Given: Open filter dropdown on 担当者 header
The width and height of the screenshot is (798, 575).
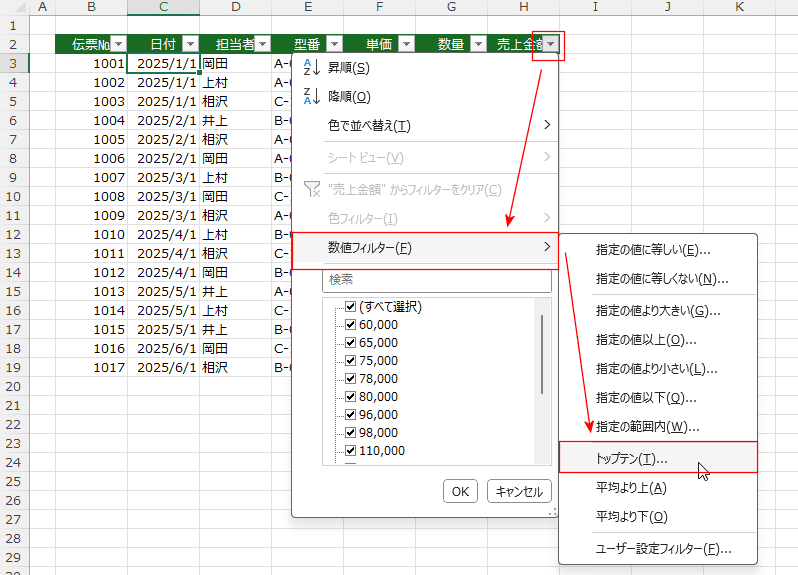Looking at the screenshot, I should coord(262,44).
